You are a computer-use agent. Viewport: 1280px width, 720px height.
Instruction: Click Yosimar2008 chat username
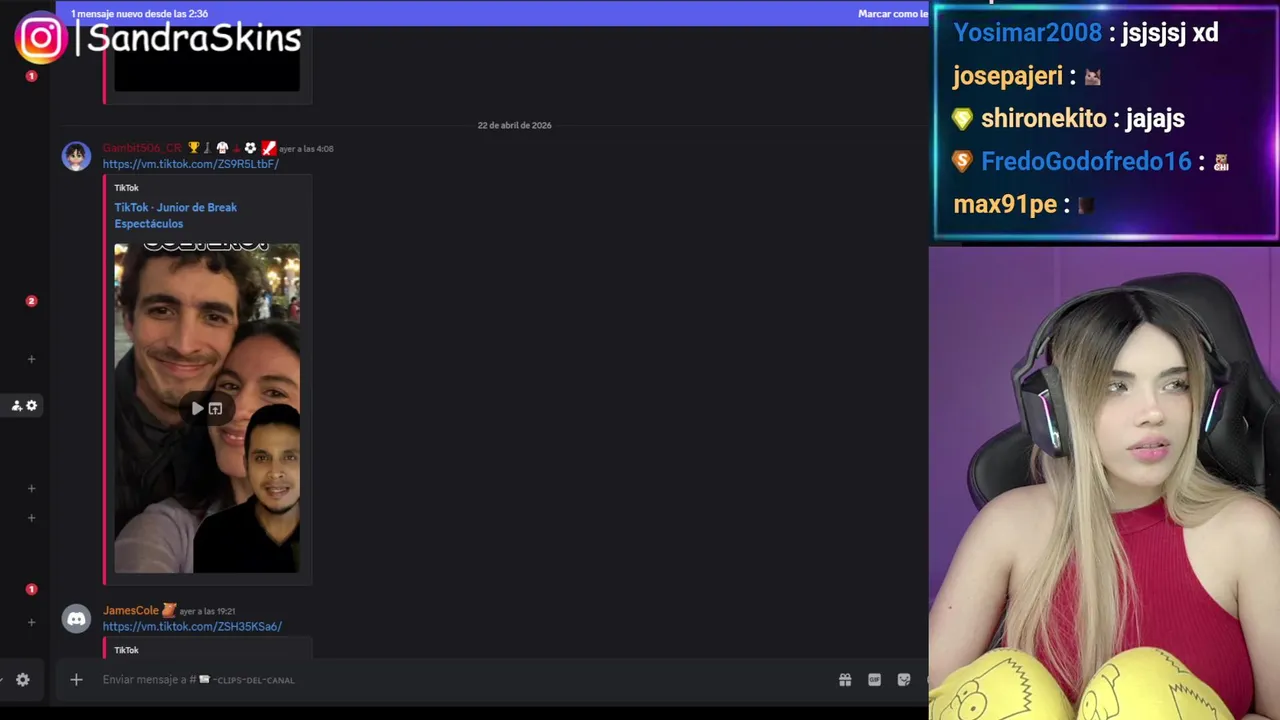coord(1028,32)
